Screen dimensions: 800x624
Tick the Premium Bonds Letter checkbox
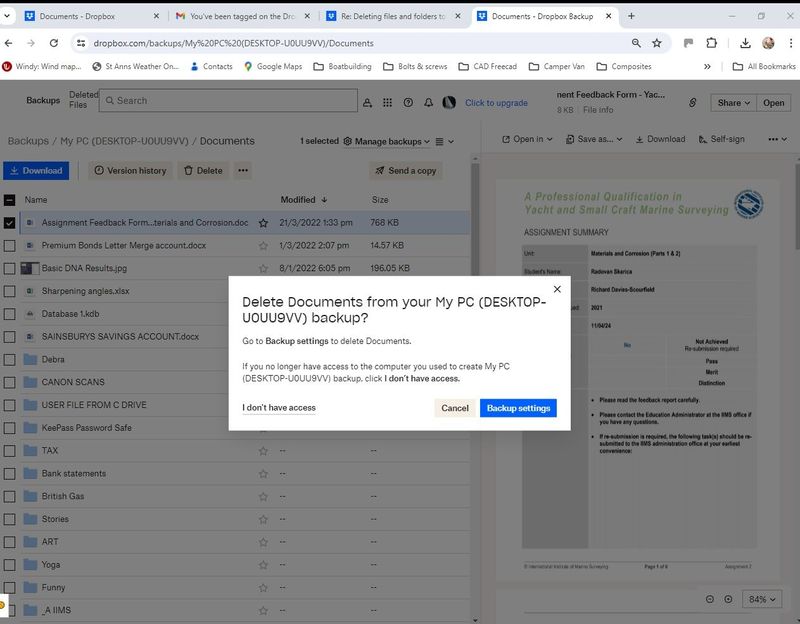[x=10, y=245]
